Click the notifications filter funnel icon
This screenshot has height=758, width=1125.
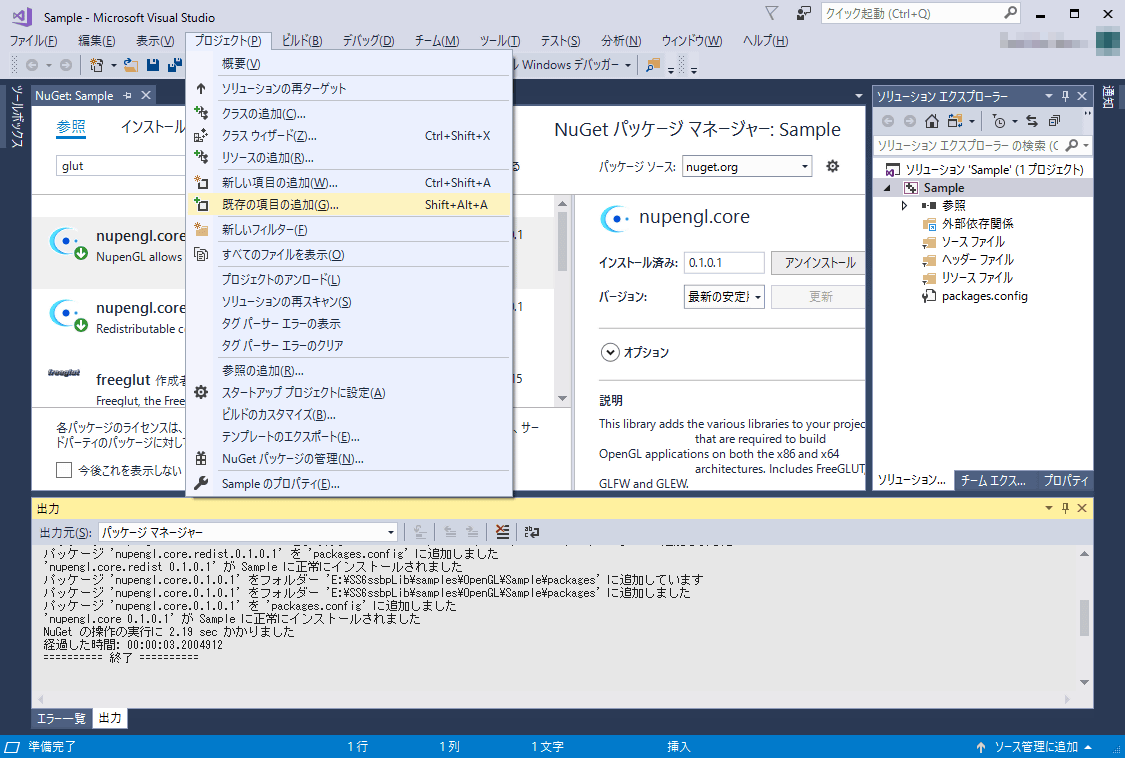pyautogui.click(x=771, y=14)
